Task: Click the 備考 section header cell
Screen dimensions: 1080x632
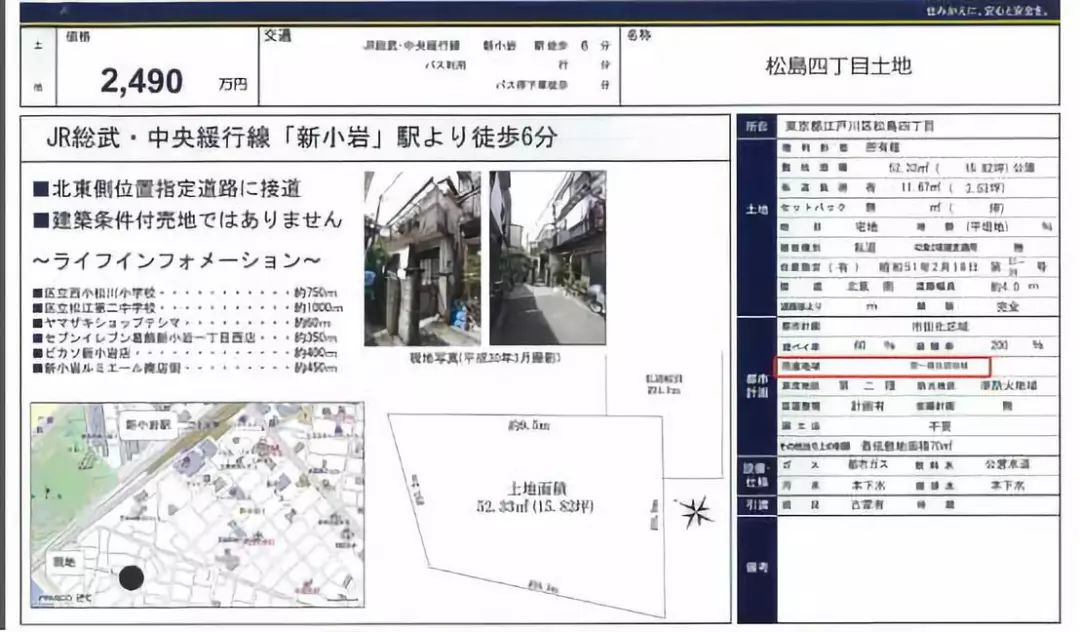Action: pos(756,567)
